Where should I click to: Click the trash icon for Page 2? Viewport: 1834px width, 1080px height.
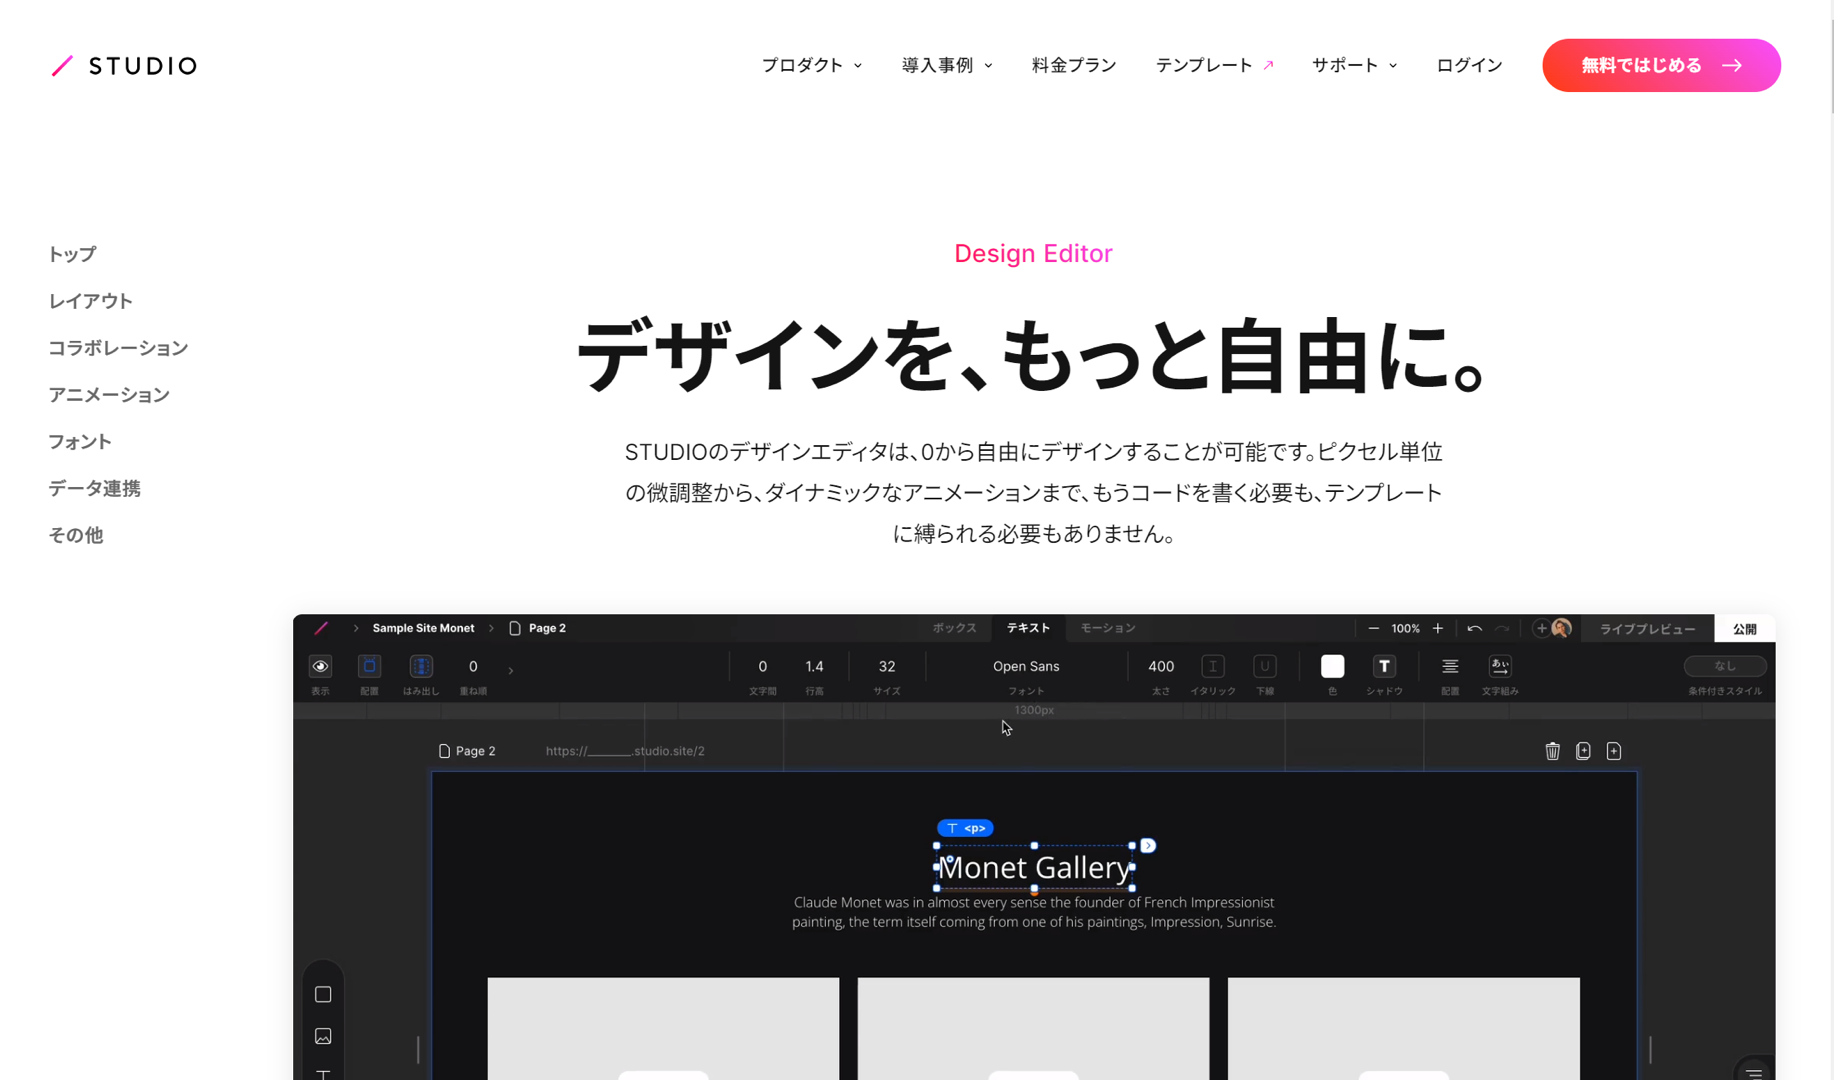[1552, 751]
